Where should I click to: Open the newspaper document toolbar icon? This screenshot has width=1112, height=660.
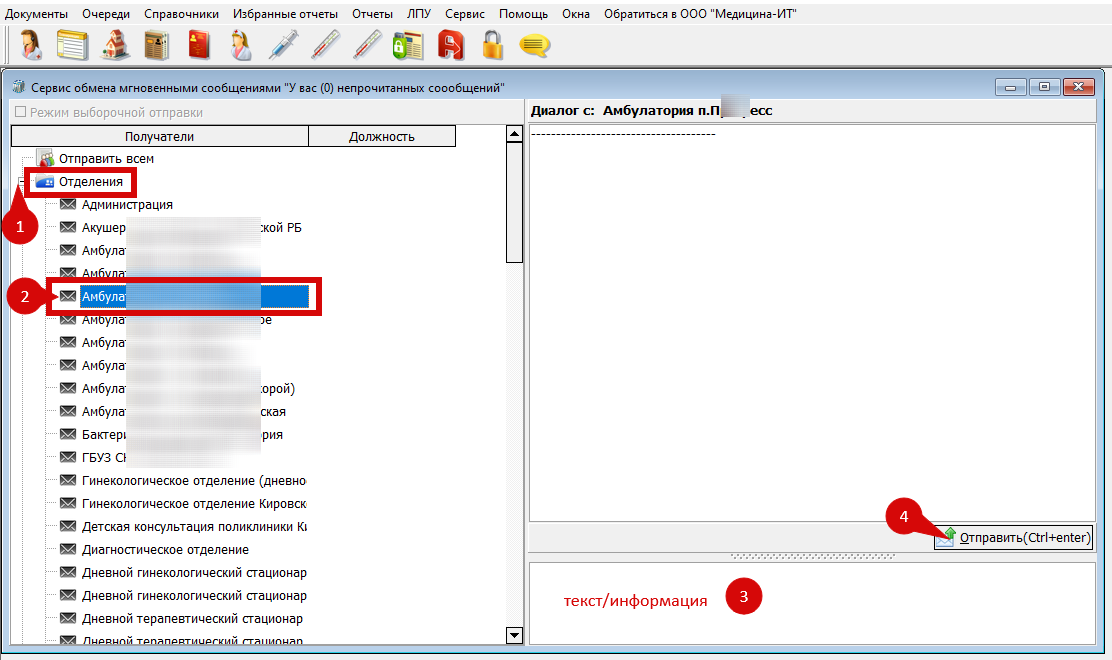[x=157, y=45]
